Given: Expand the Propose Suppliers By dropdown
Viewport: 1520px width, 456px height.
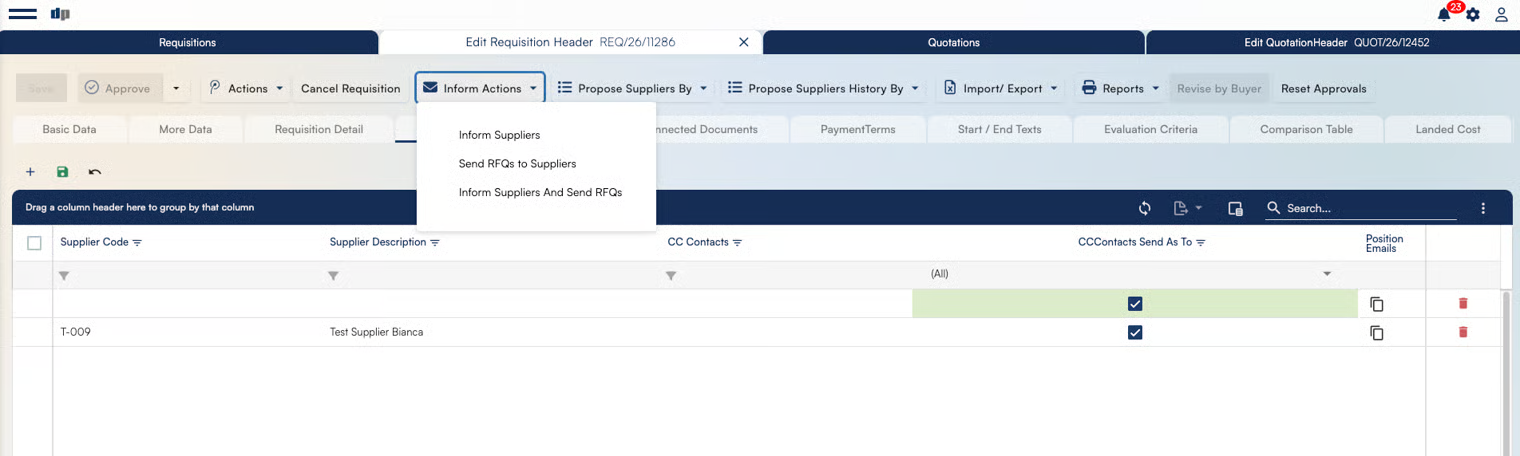Looking at the screenshot, I should 633,88.
